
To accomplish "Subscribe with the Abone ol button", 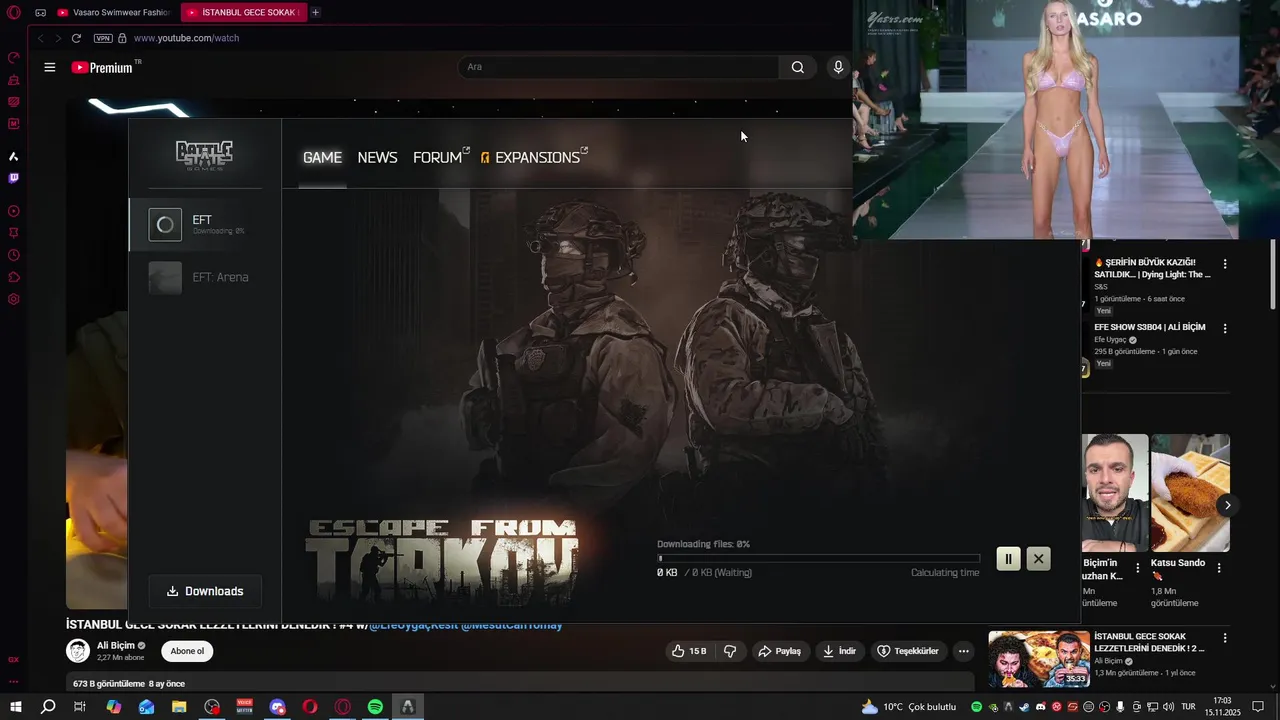I will coord(187,651).
